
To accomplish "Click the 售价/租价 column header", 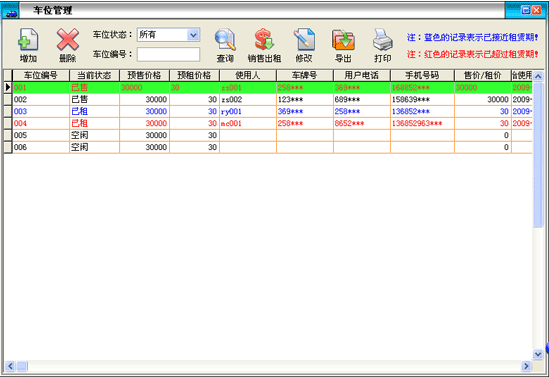I will 483,75.
